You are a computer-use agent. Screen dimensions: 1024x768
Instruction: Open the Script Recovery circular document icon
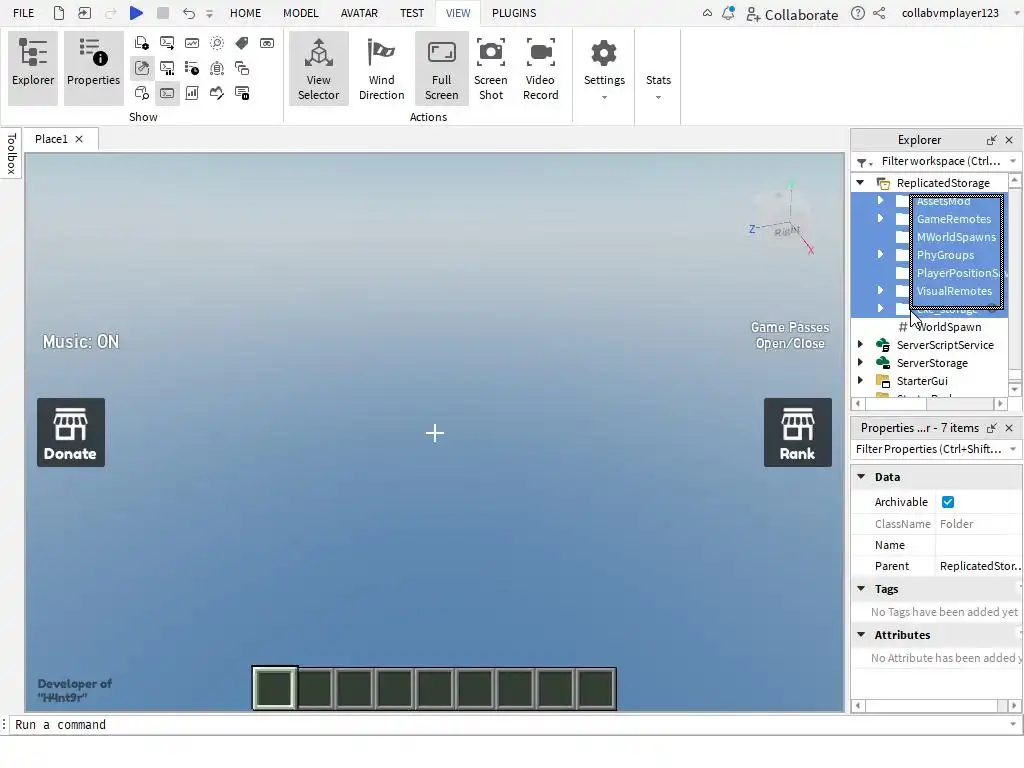click(217, 68)
